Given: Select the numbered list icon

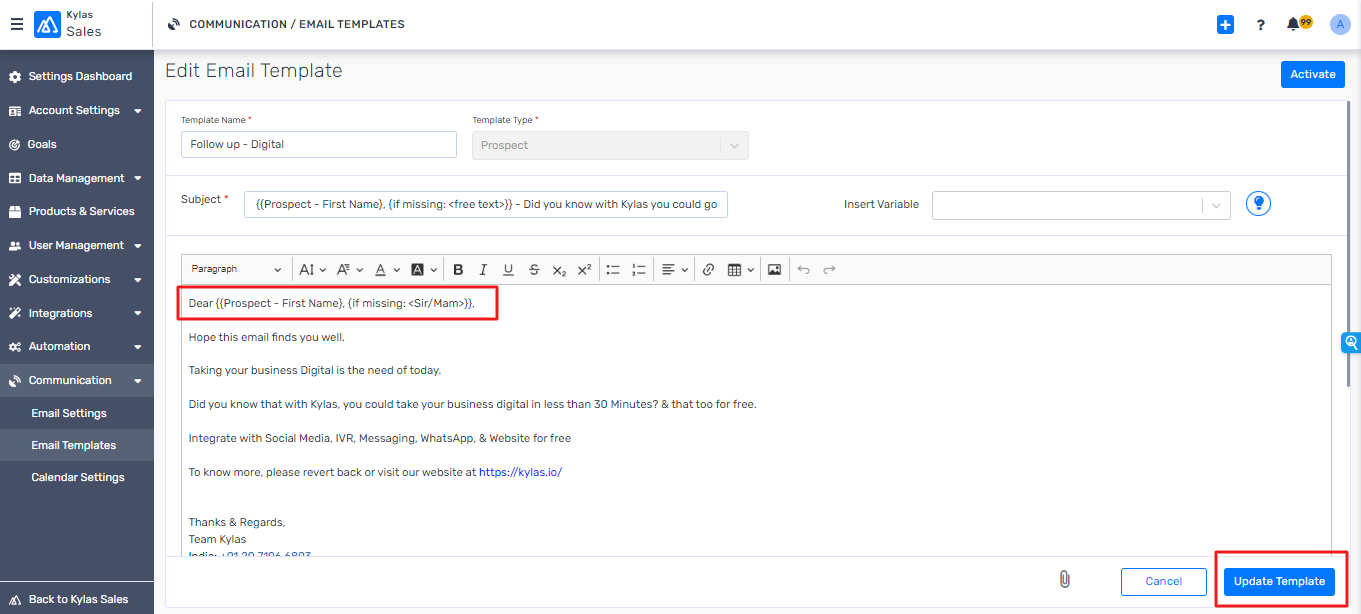Looking at the screenshot, I should tap(639, 269).
